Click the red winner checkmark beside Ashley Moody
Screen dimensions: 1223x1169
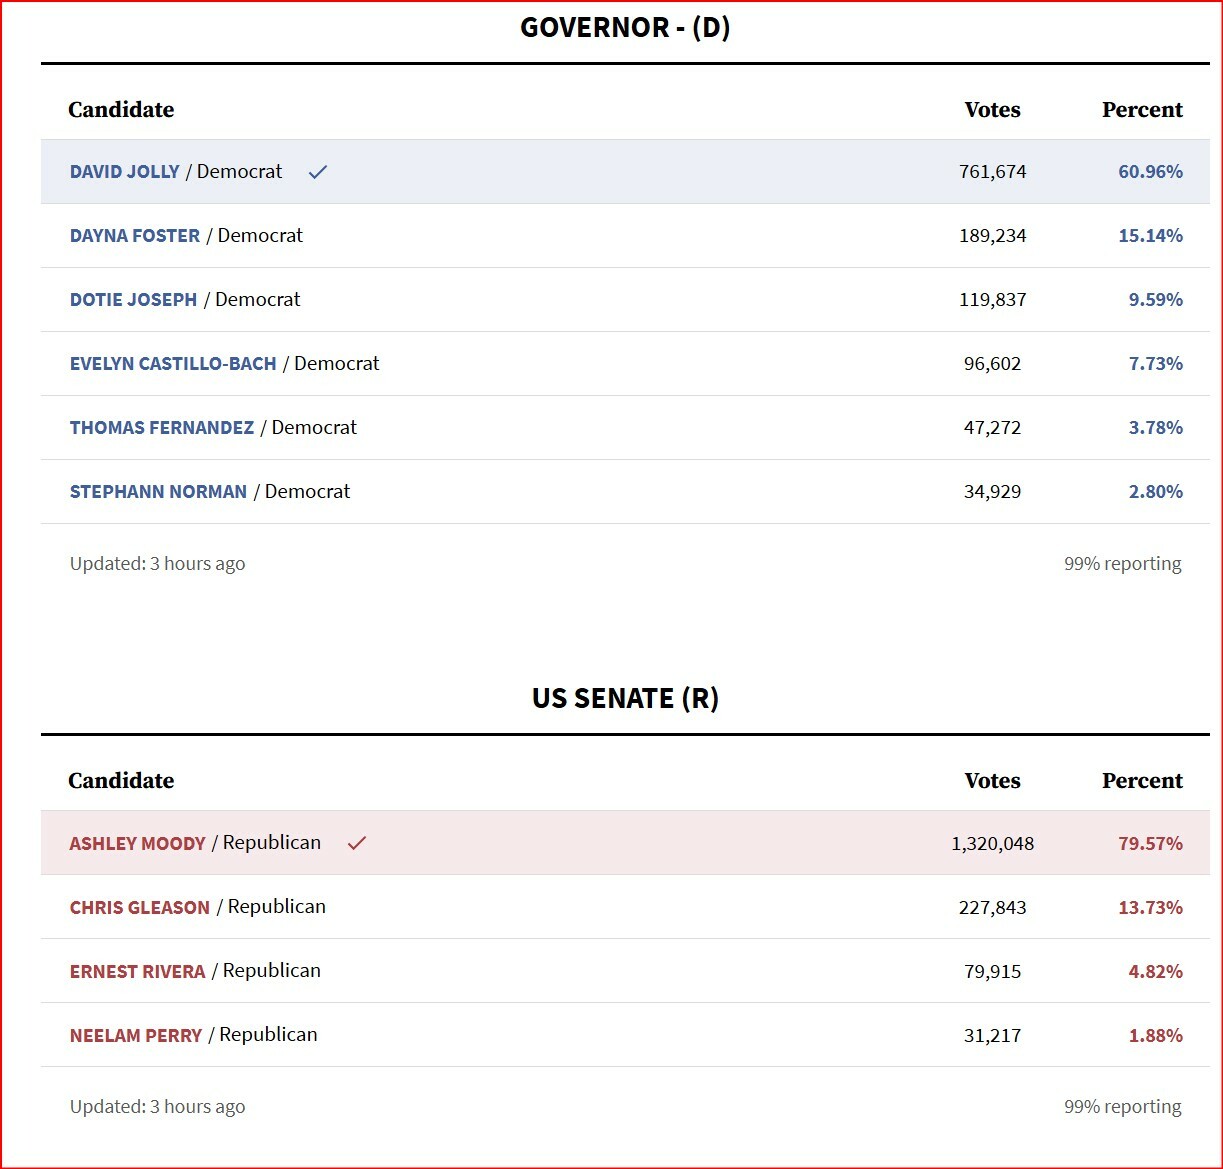[357, 843]
